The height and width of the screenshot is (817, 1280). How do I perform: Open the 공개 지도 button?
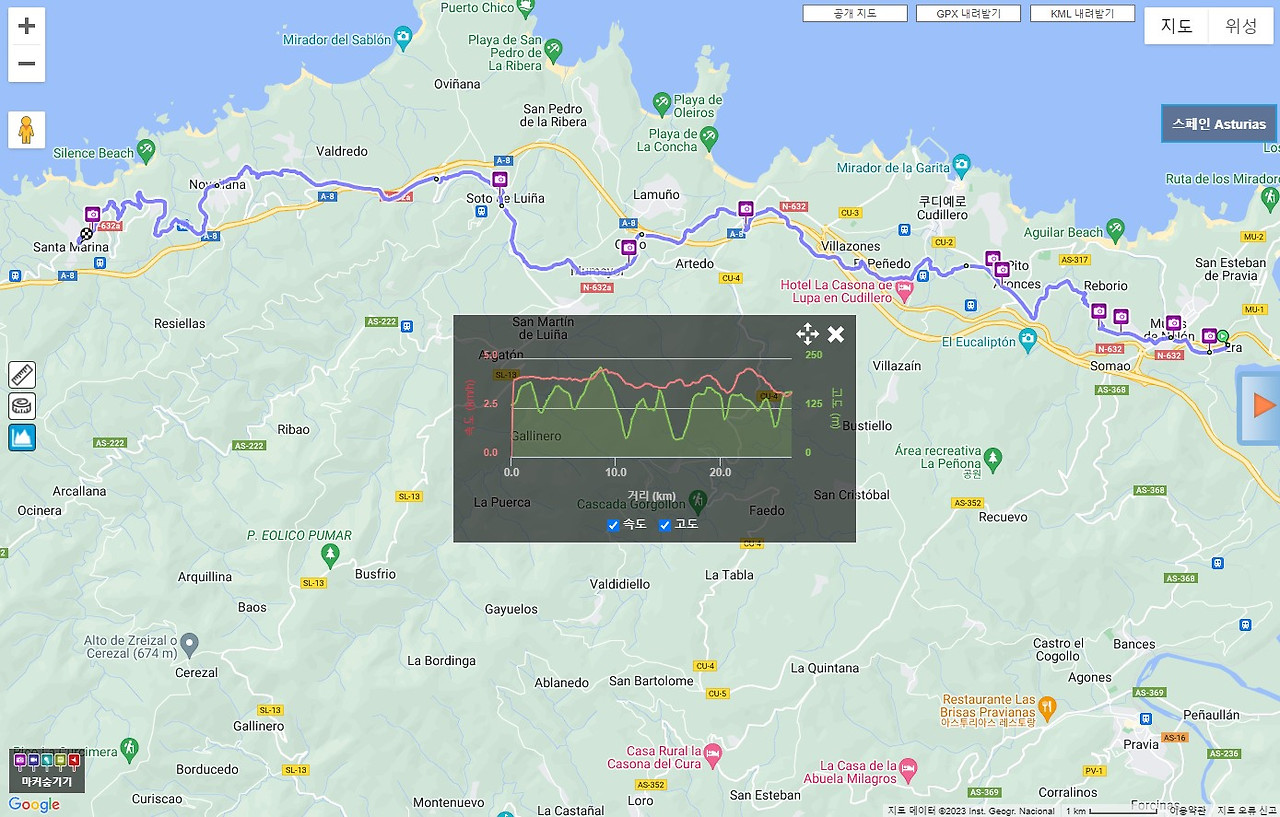pyautogui.click(x=855, y=14)
